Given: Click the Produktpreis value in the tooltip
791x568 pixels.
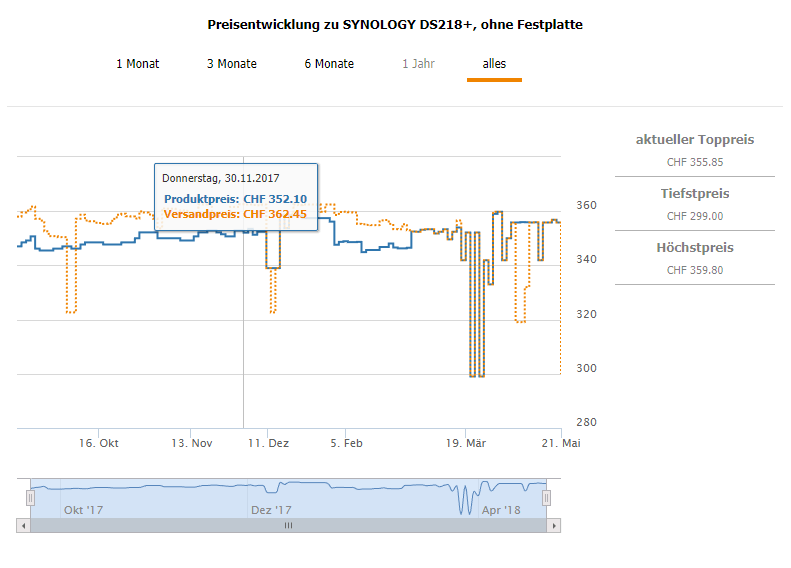Looking at the screenshot, I should point(275,199).
